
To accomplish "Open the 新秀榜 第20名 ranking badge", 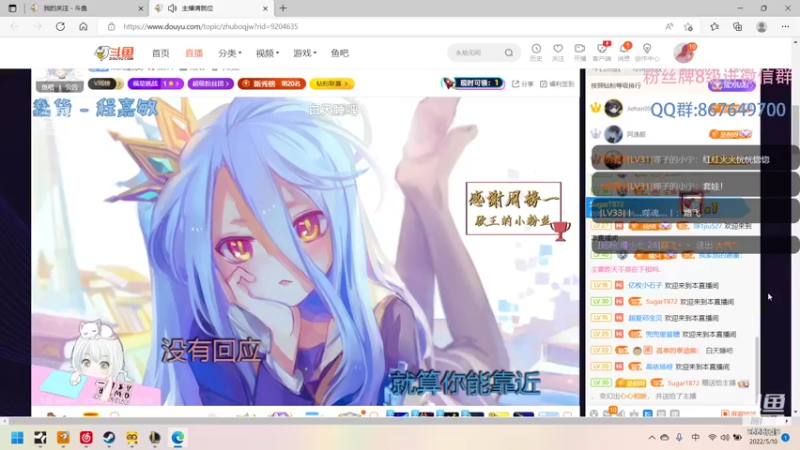I will (271, 83).
